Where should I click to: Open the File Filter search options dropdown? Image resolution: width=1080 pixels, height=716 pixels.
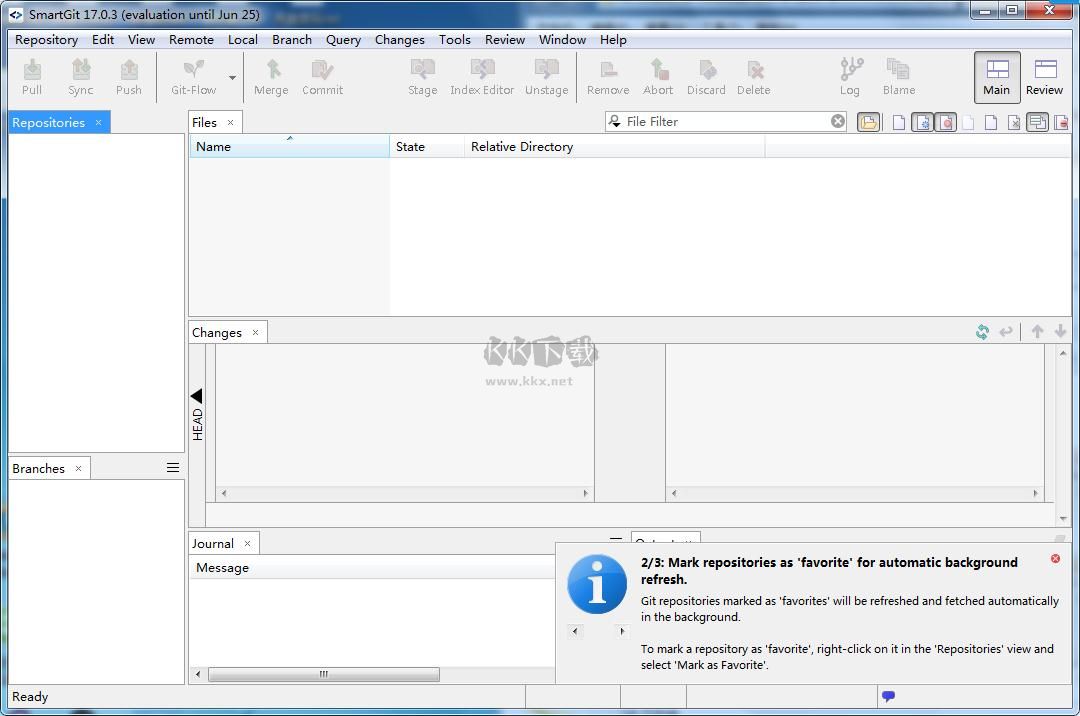point(614,122)
